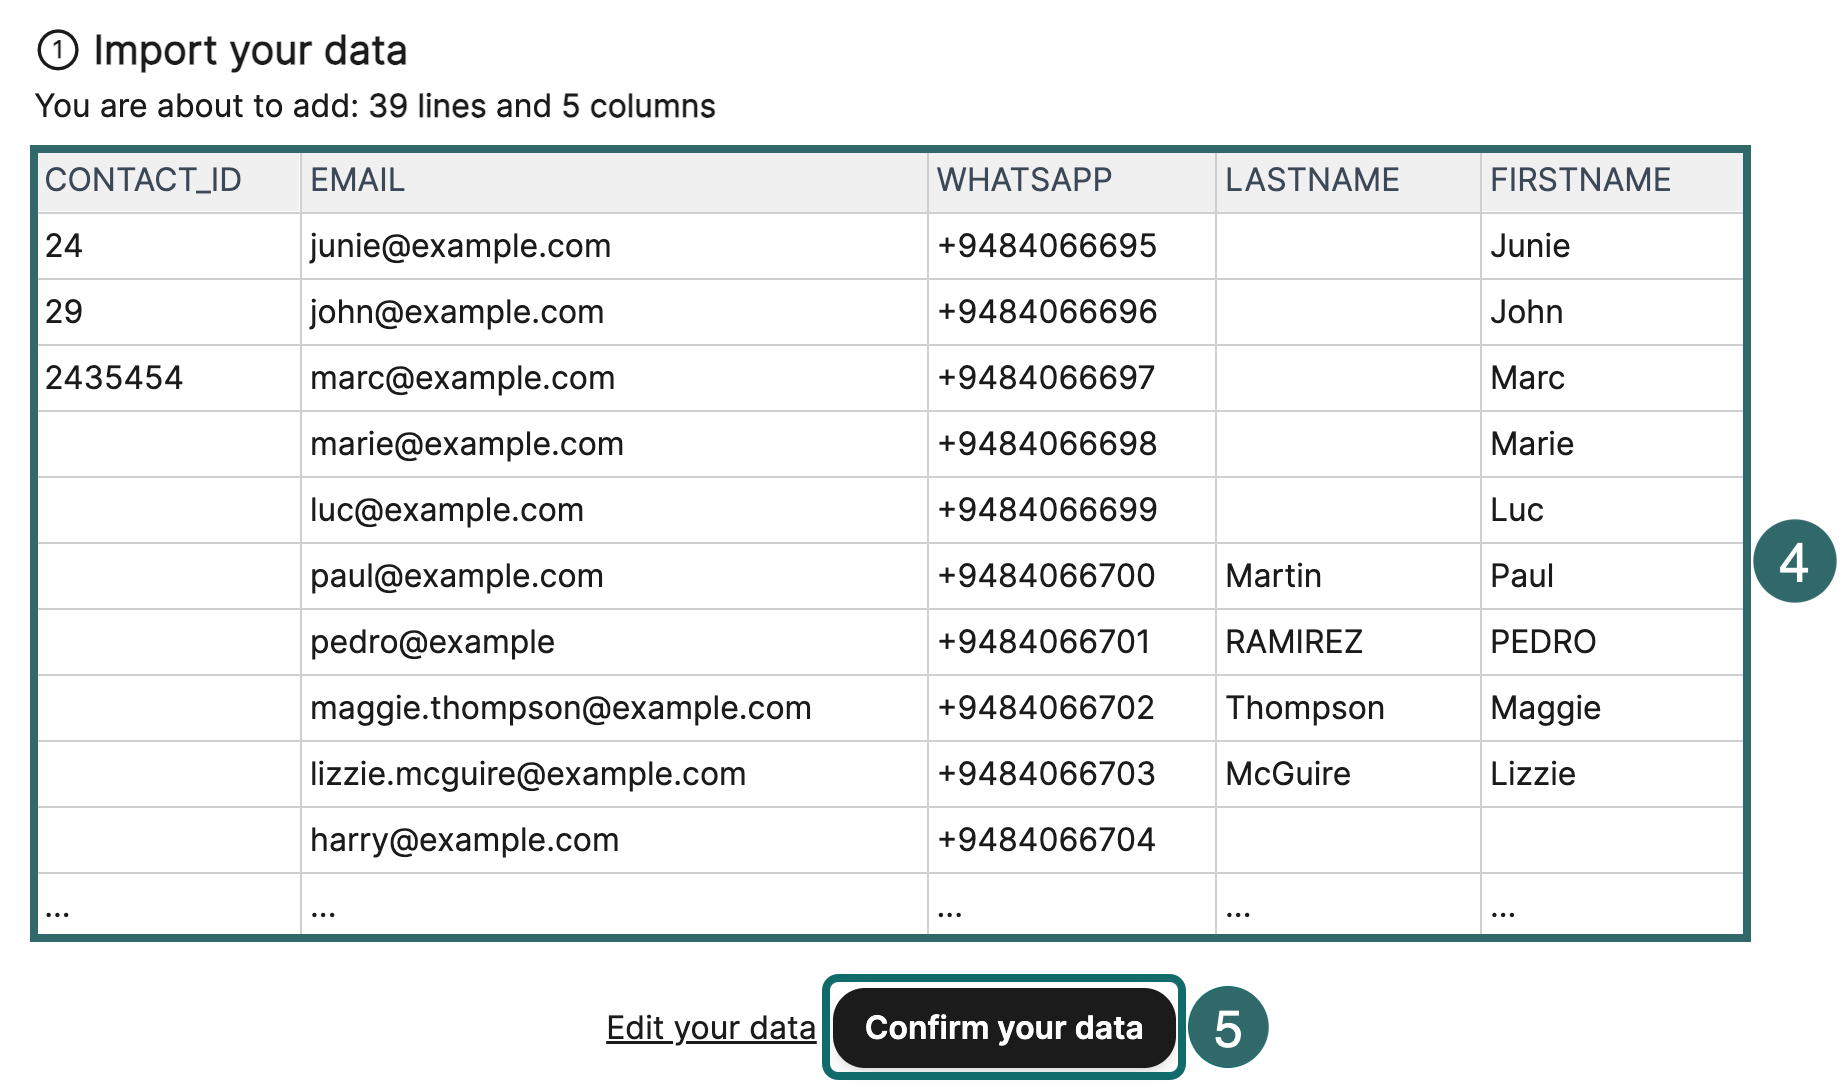This screenshot has height=1092, width=1845.
Task: Select the McGuire last name cell
Action: (1288, 774)
